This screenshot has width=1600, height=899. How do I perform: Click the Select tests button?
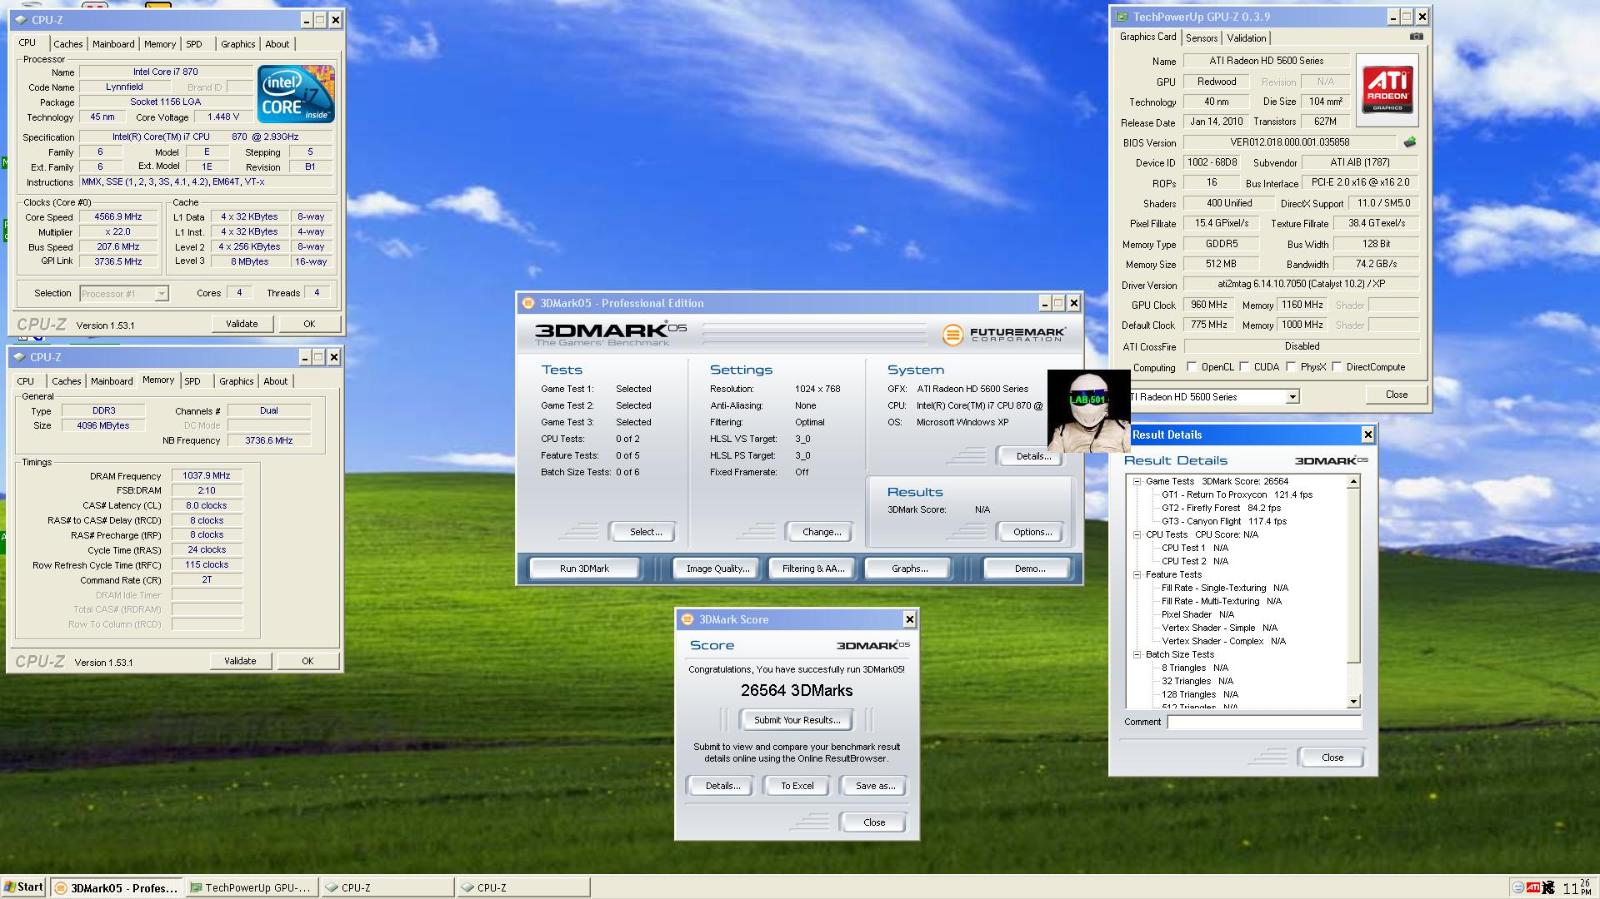coord(645,532)
